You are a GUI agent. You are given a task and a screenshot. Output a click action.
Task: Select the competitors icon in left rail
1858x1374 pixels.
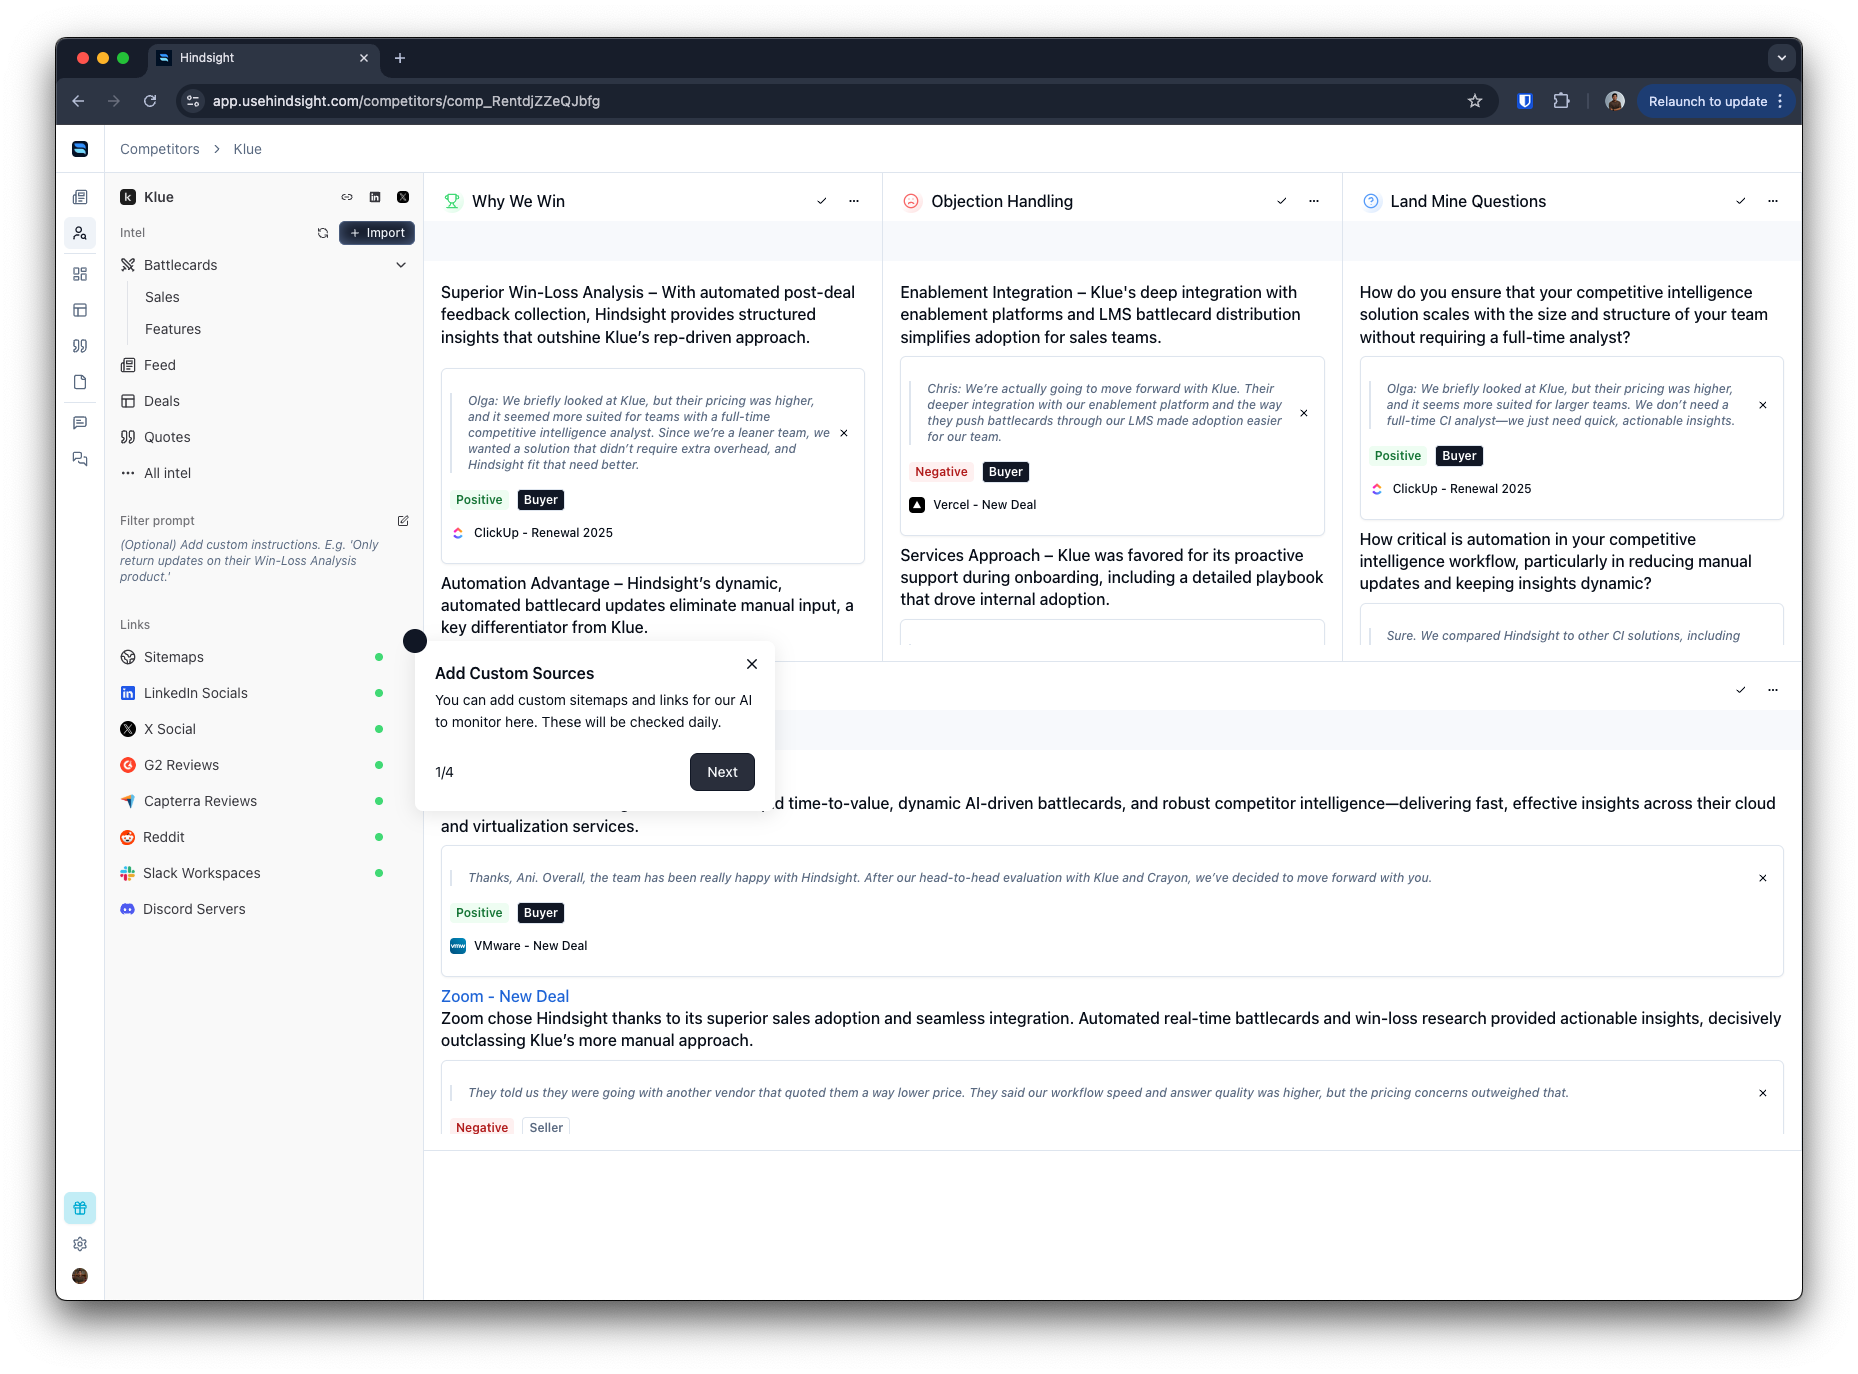pos(80,233)
